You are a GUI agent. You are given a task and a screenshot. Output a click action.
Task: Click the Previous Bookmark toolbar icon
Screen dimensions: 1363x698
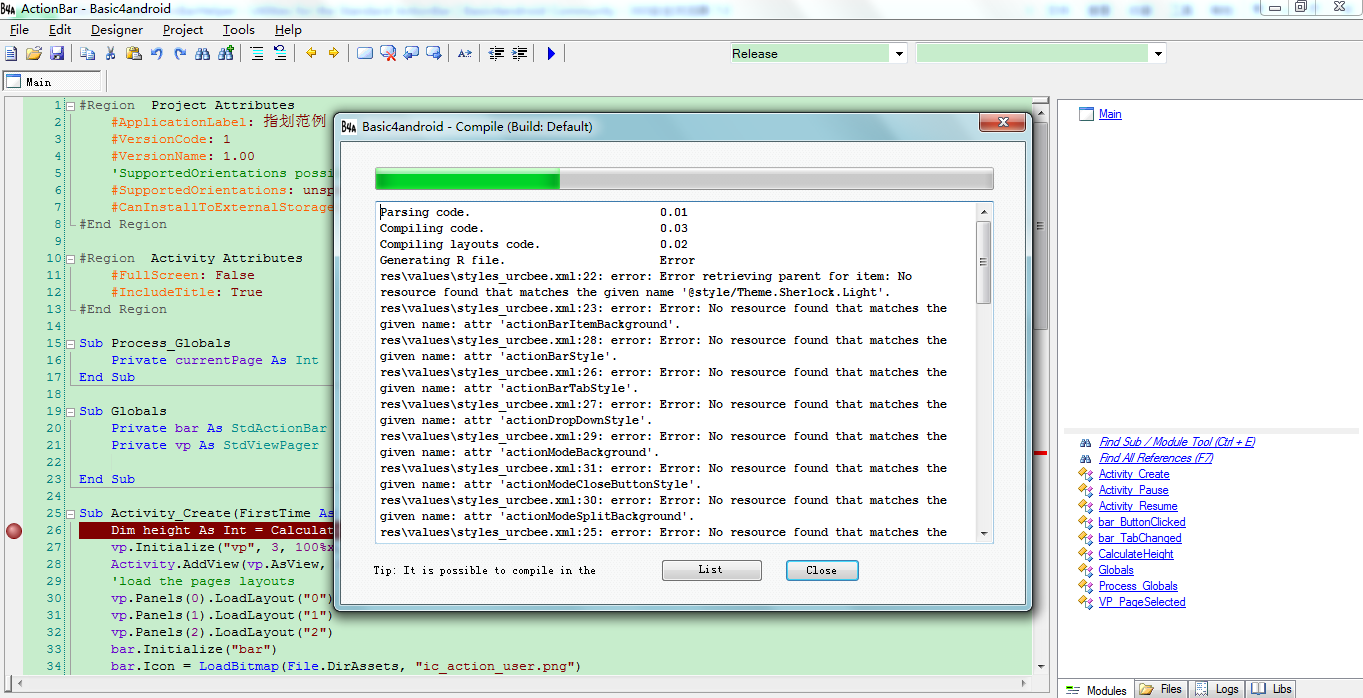point(411,53)
